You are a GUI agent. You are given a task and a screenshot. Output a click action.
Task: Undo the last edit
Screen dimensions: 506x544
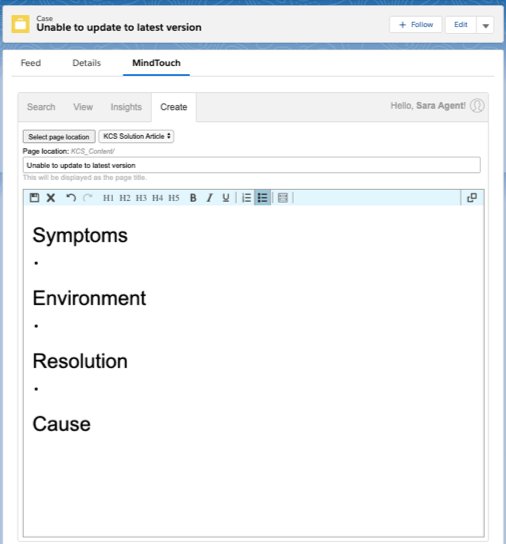(71, 198)
